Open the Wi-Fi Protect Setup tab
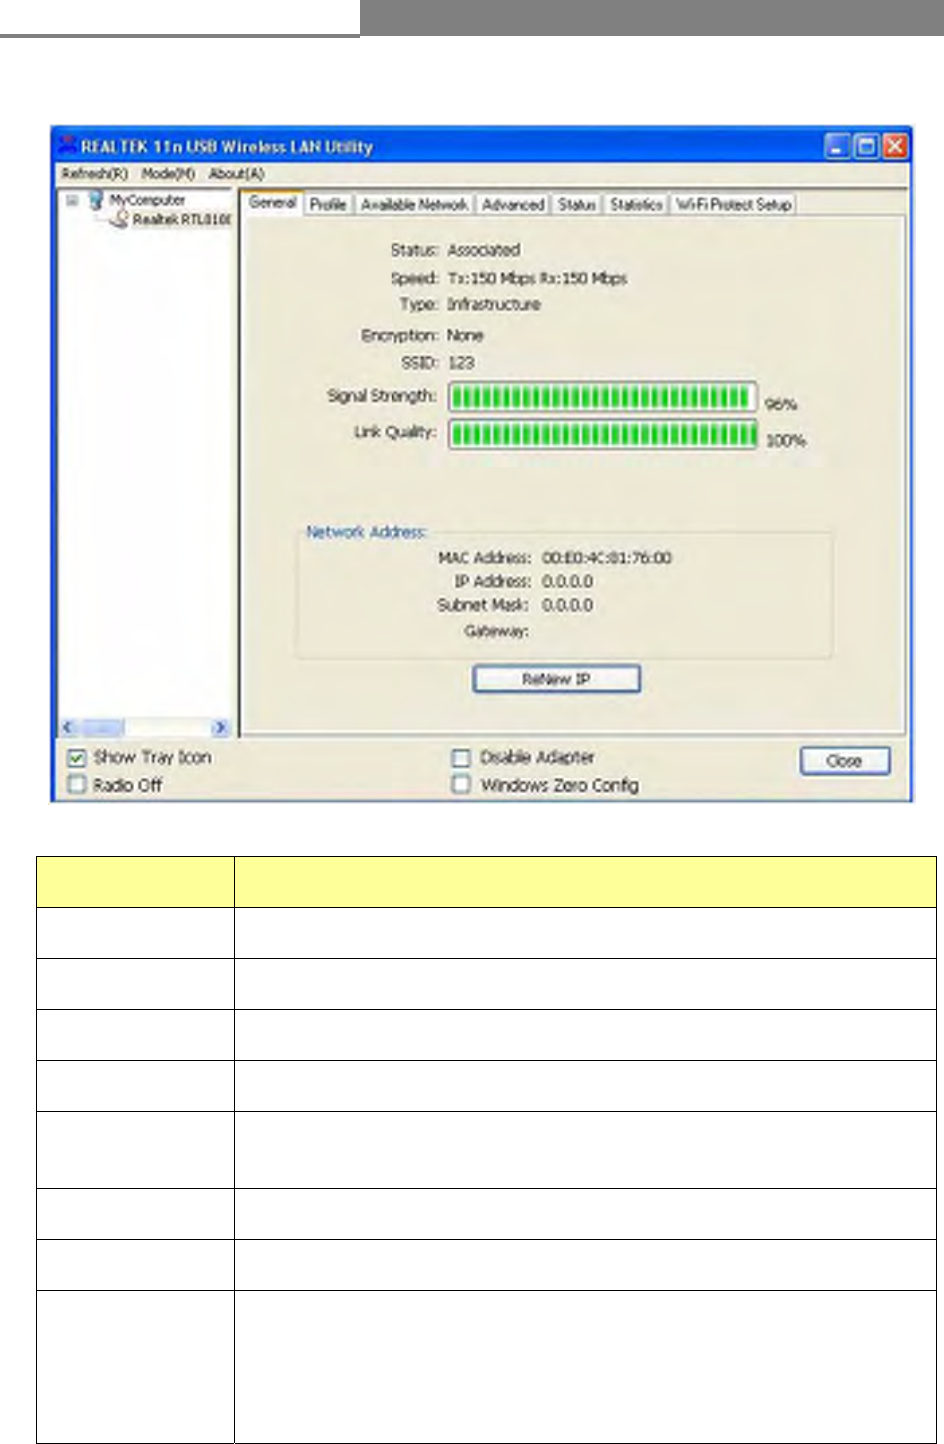This screenshot has height=1444, width=944. (x=734, y=204)
